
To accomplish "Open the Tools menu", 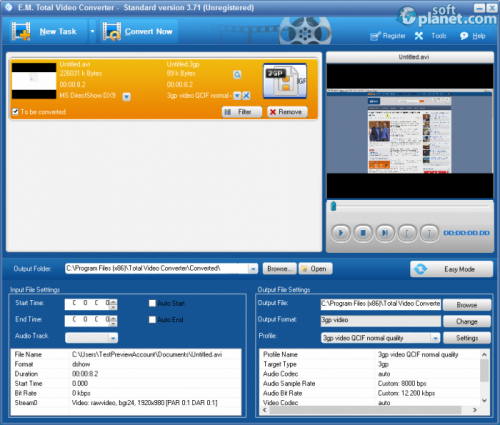I will click(430, 36).
